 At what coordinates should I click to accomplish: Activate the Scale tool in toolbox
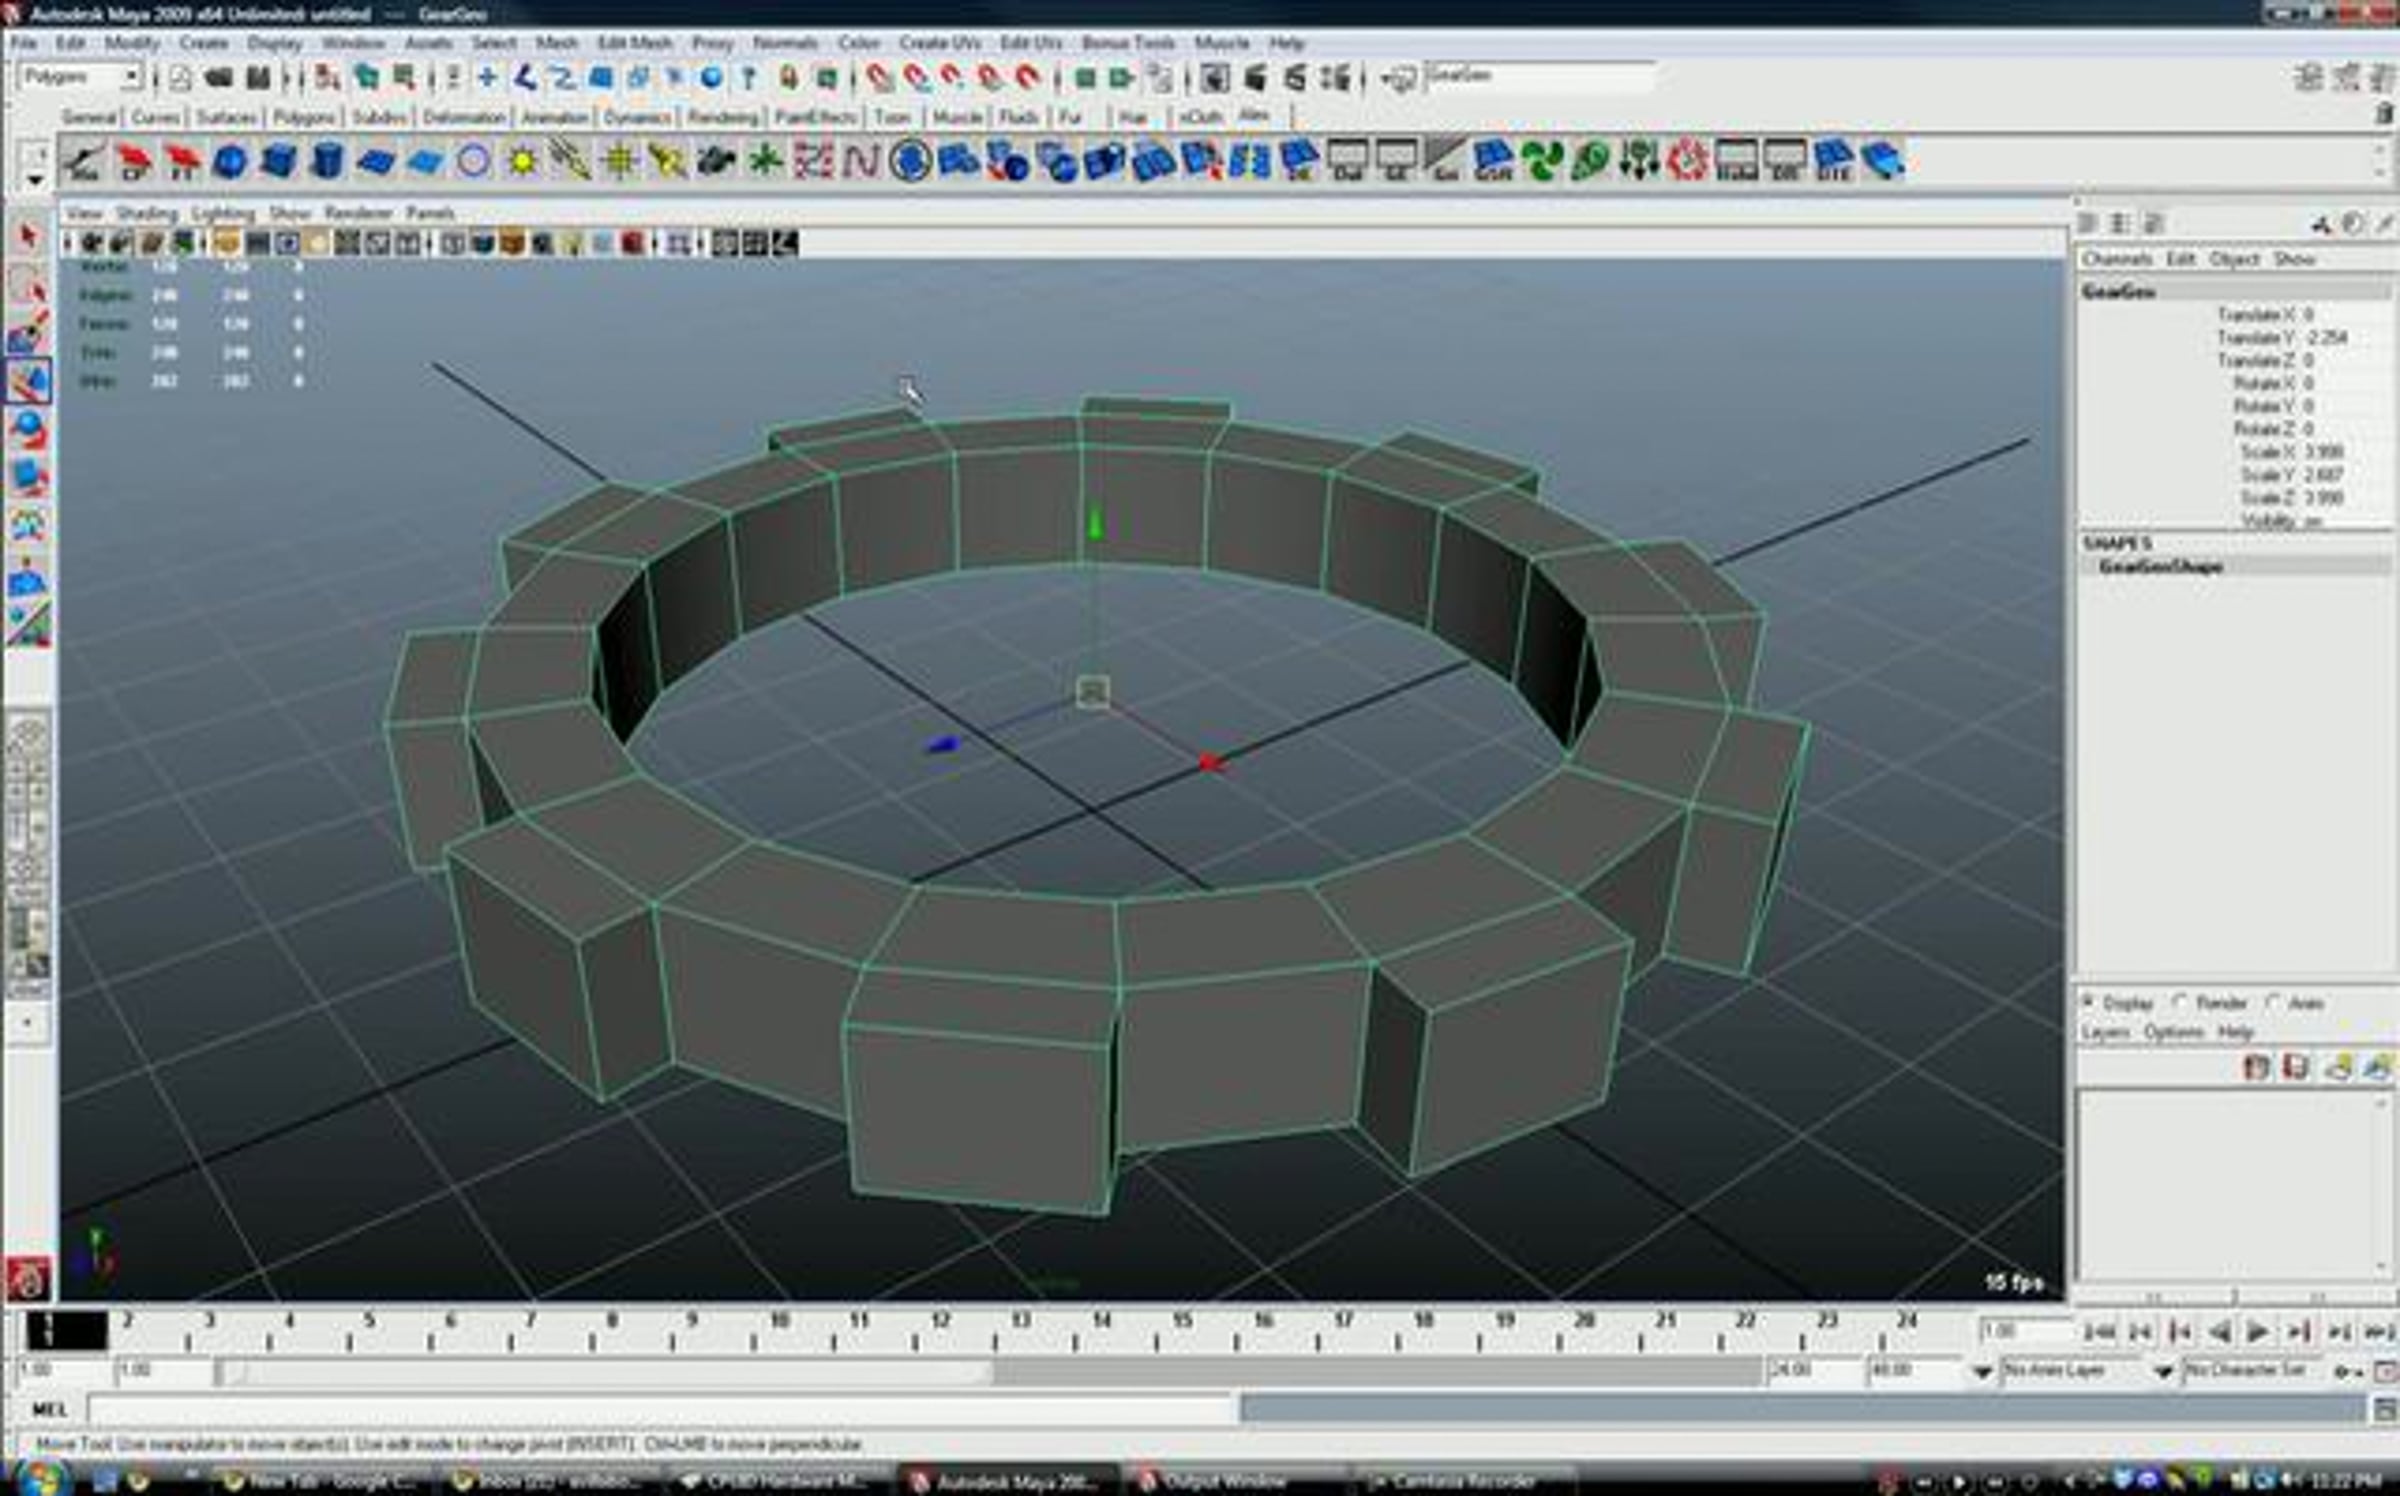coord(28,478)
